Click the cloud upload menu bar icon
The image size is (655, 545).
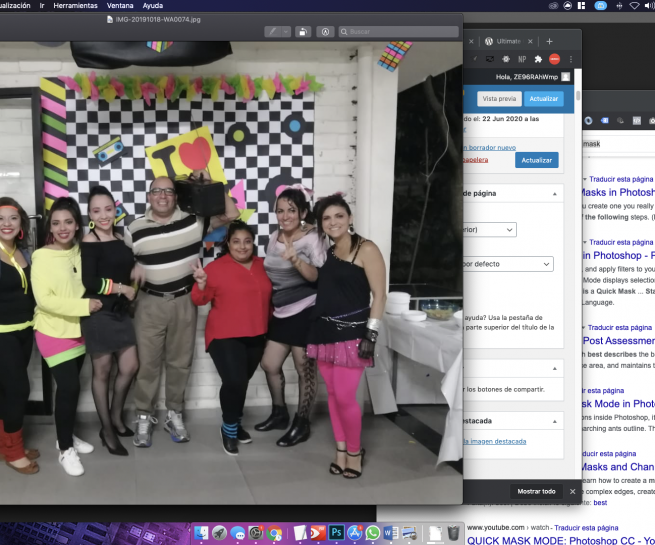coord(567,5)
